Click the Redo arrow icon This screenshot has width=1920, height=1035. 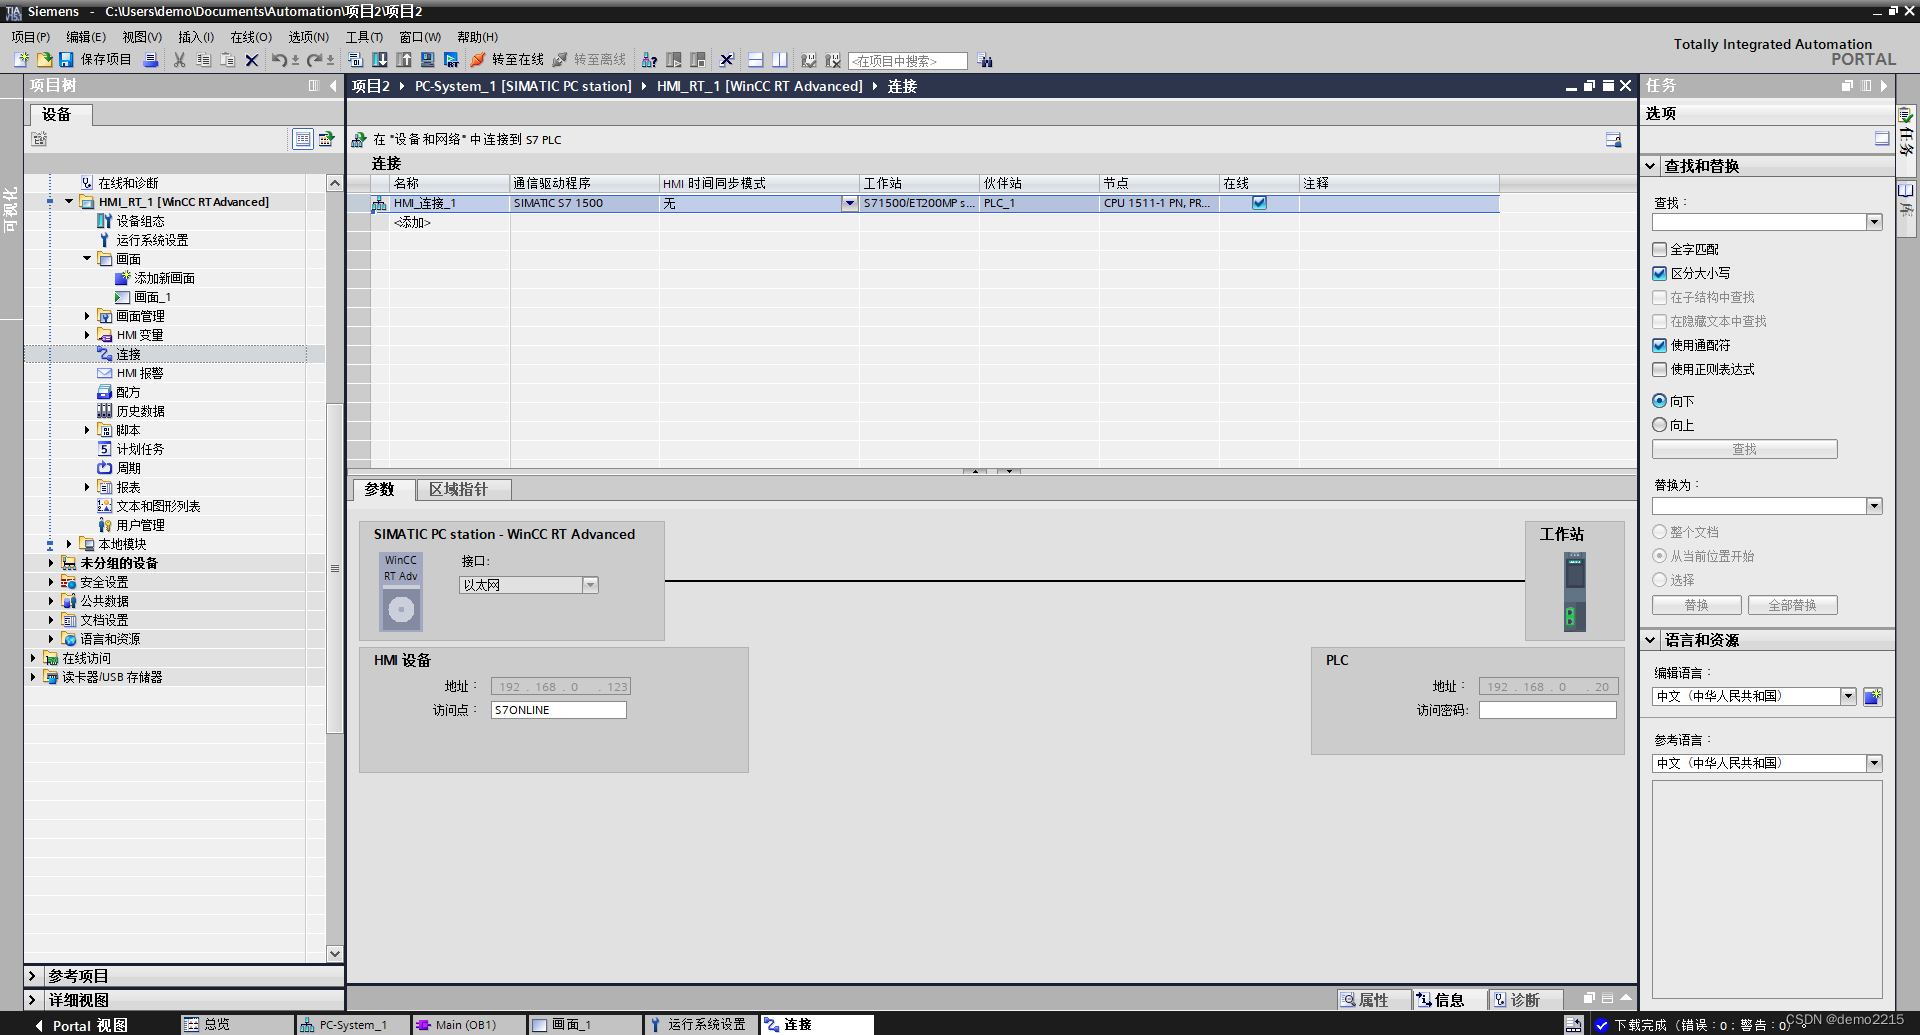tap(315, 60)
